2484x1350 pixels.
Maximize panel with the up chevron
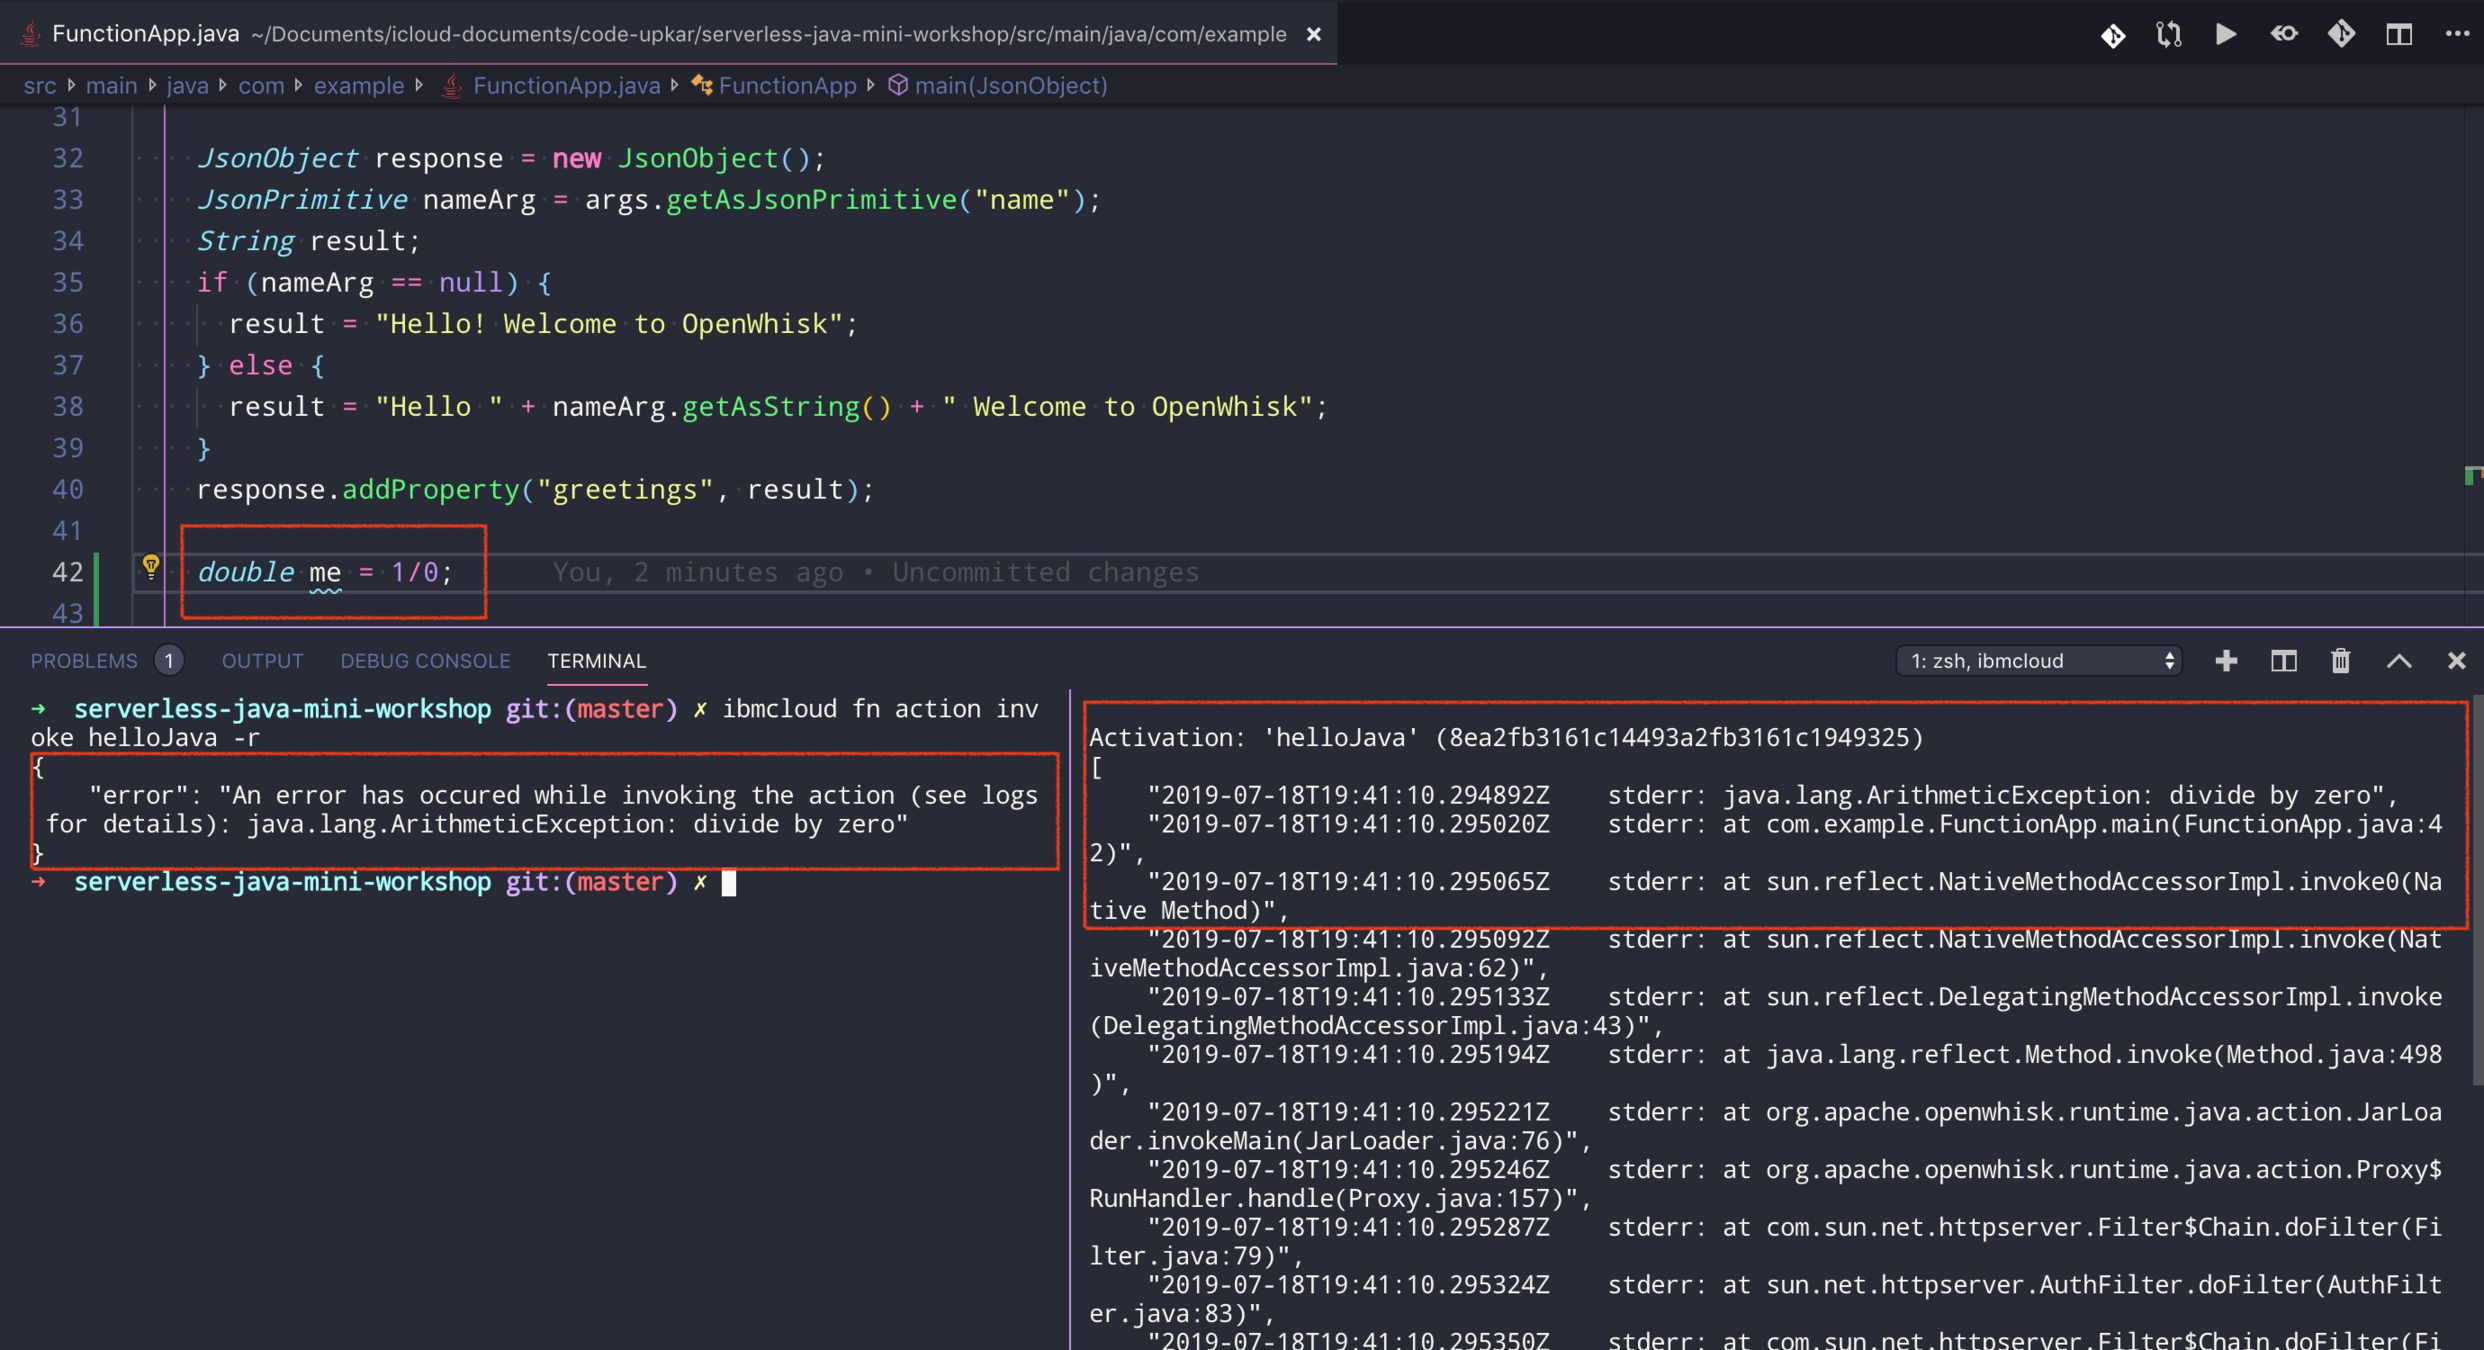(2399, 661)
